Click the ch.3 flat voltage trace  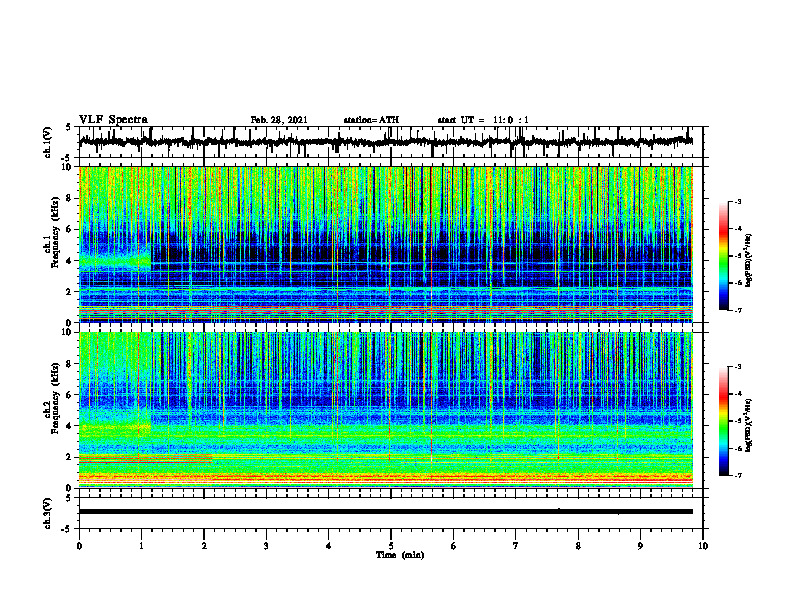(386, 512)
